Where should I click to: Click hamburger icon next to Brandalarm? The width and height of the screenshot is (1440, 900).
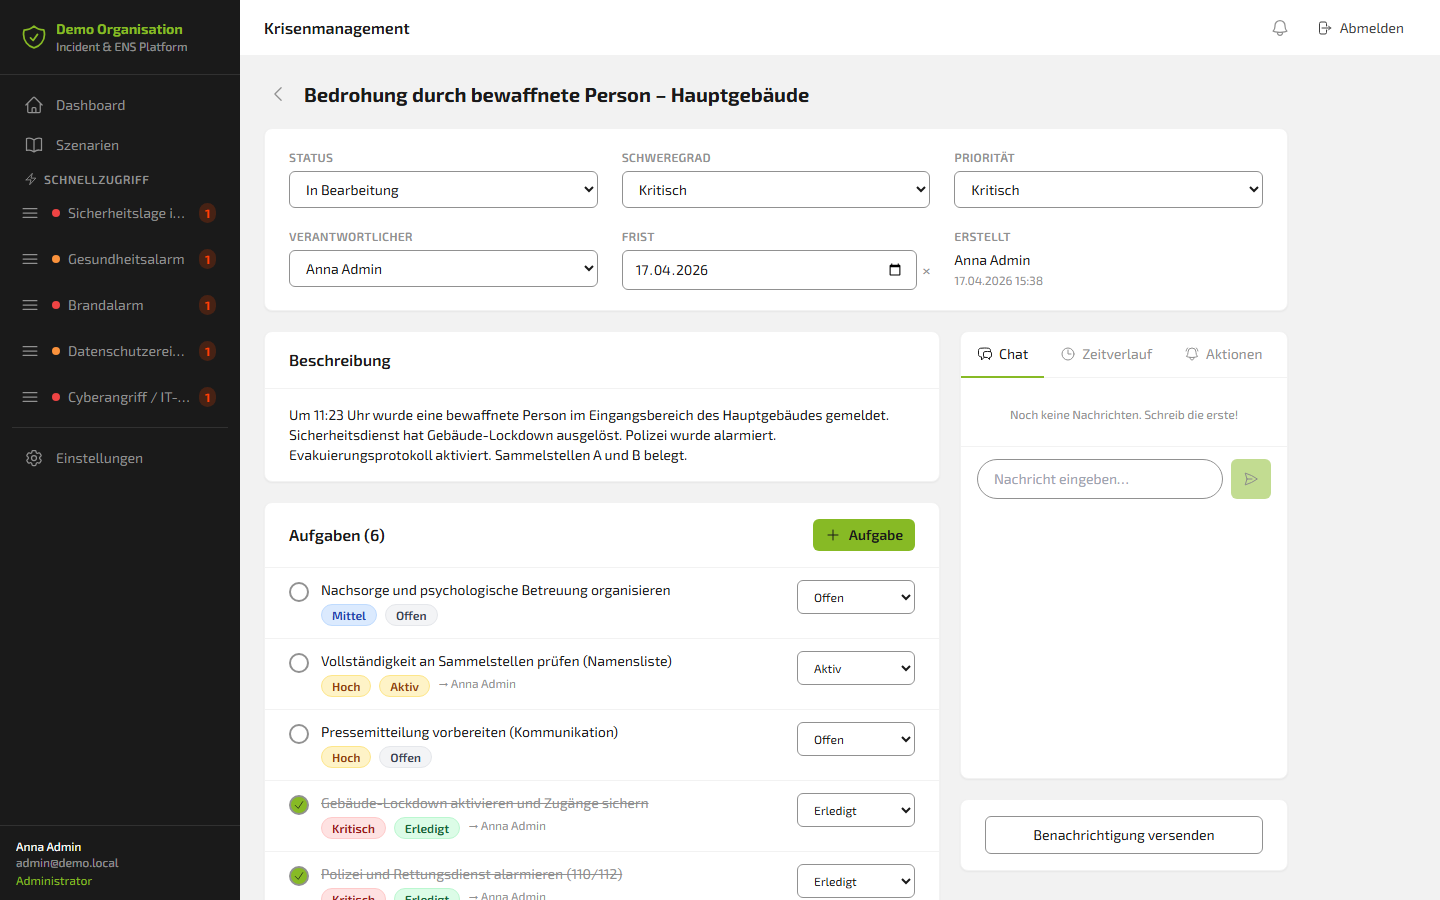[30, 305]
